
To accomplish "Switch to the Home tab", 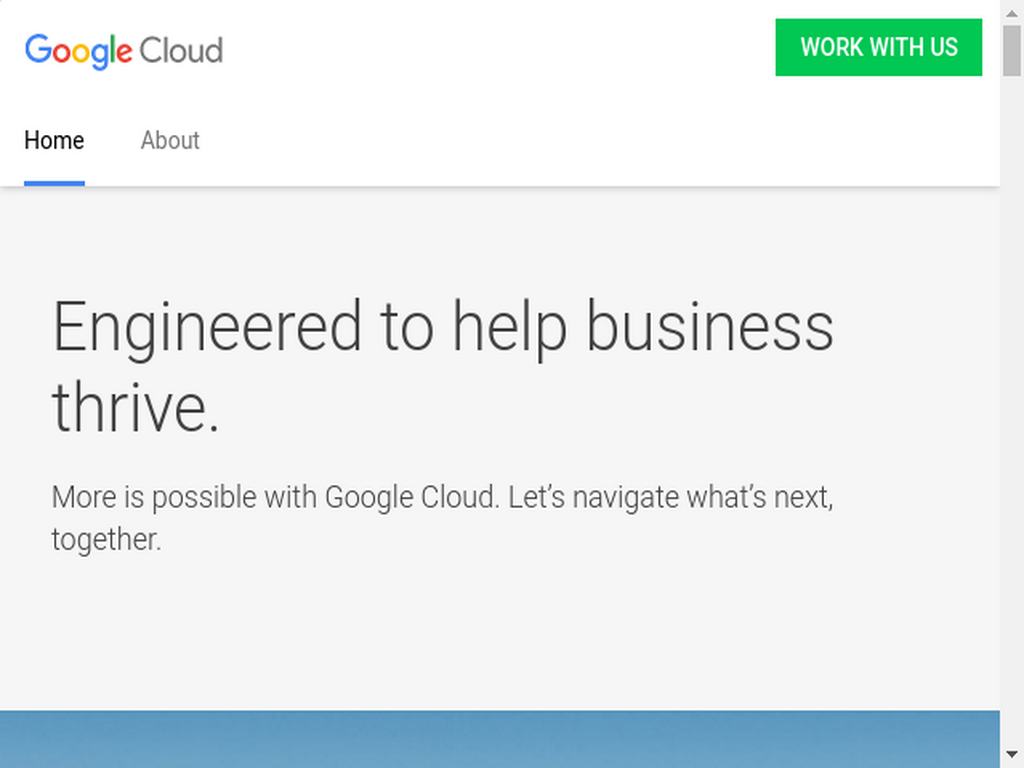I will pyautogui.click(x=54, y=140).
